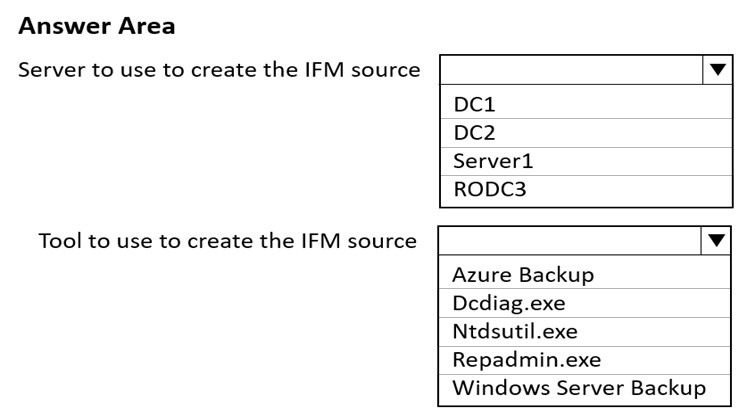747x420 pixels.
Task: Collapse the server list via its triangle icon
Action: click(717, 70)
